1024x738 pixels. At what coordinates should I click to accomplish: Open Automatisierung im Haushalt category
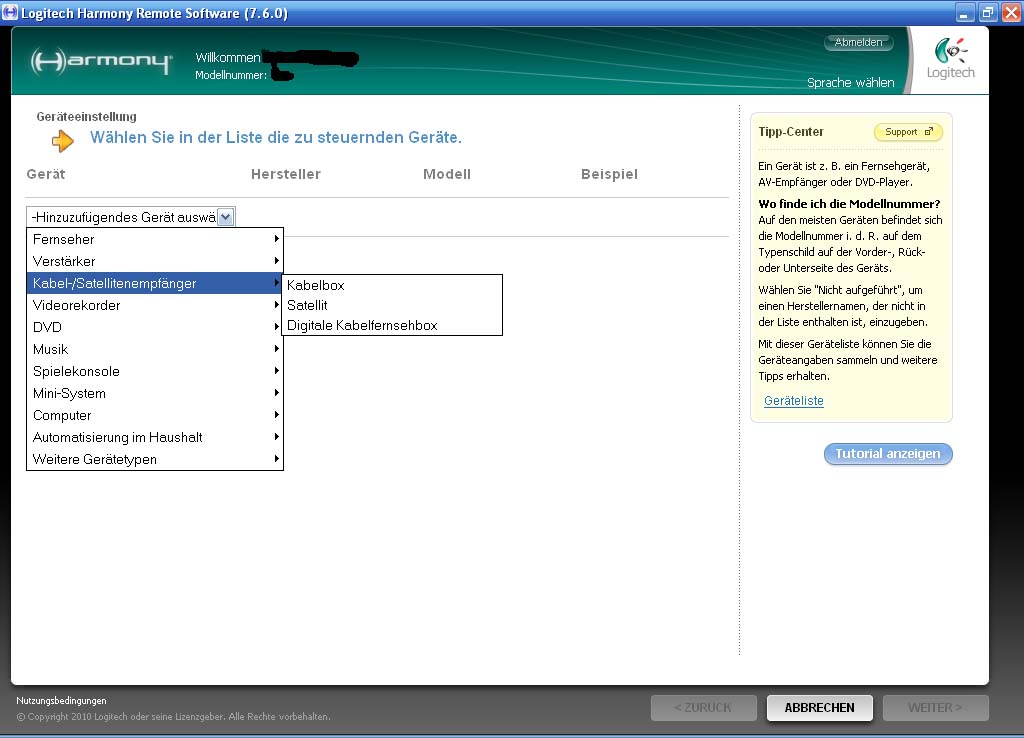coord(155,437)
